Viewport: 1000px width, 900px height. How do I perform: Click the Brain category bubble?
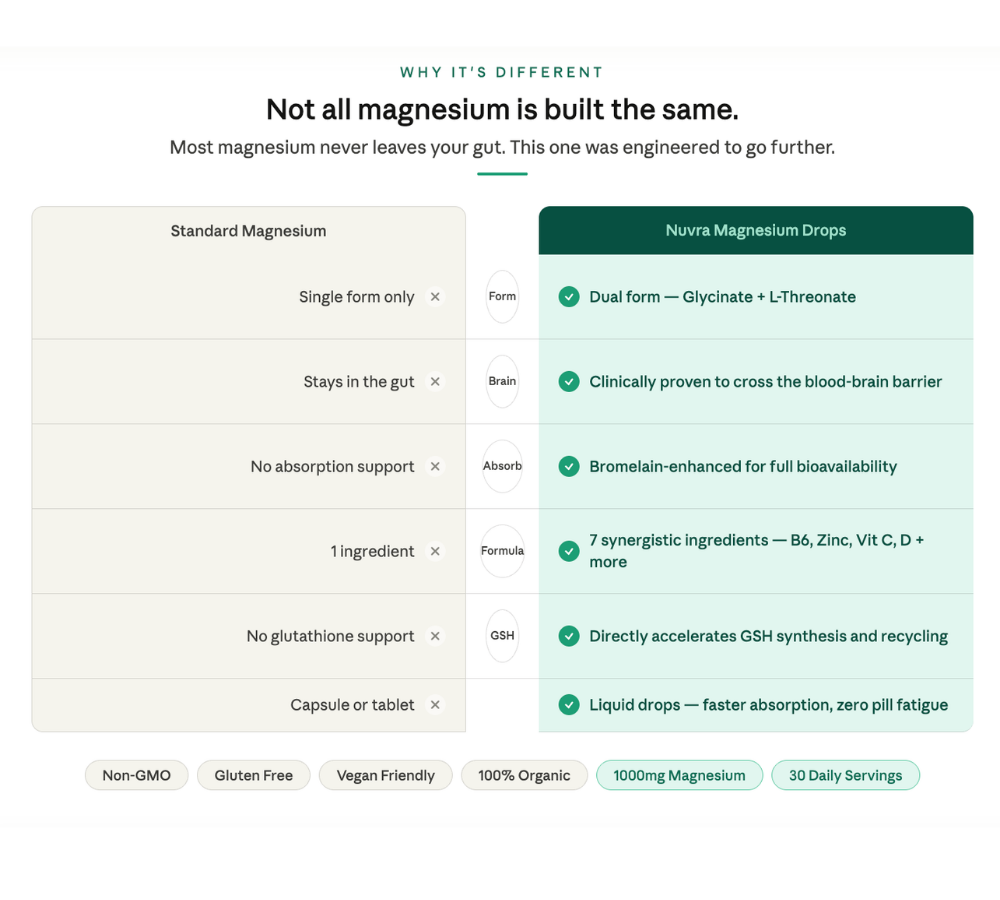(x=503, y=381)
